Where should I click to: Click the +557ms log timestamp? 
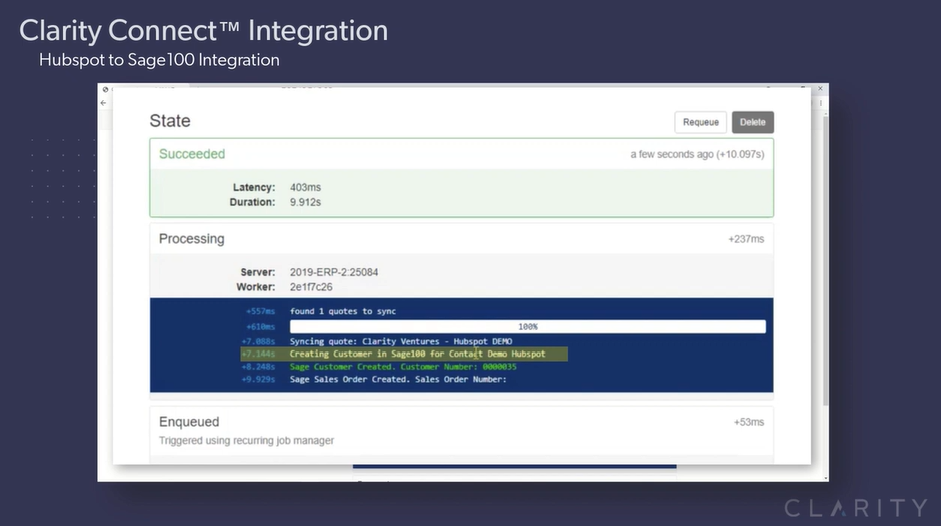(260, 312)
